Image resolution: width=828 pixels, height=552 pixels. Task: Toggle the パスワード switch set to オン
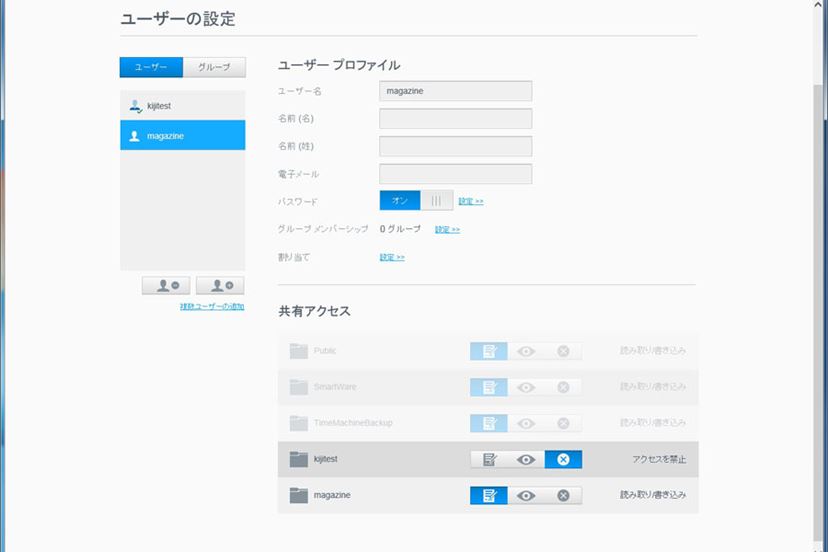(x=416, y=201)
